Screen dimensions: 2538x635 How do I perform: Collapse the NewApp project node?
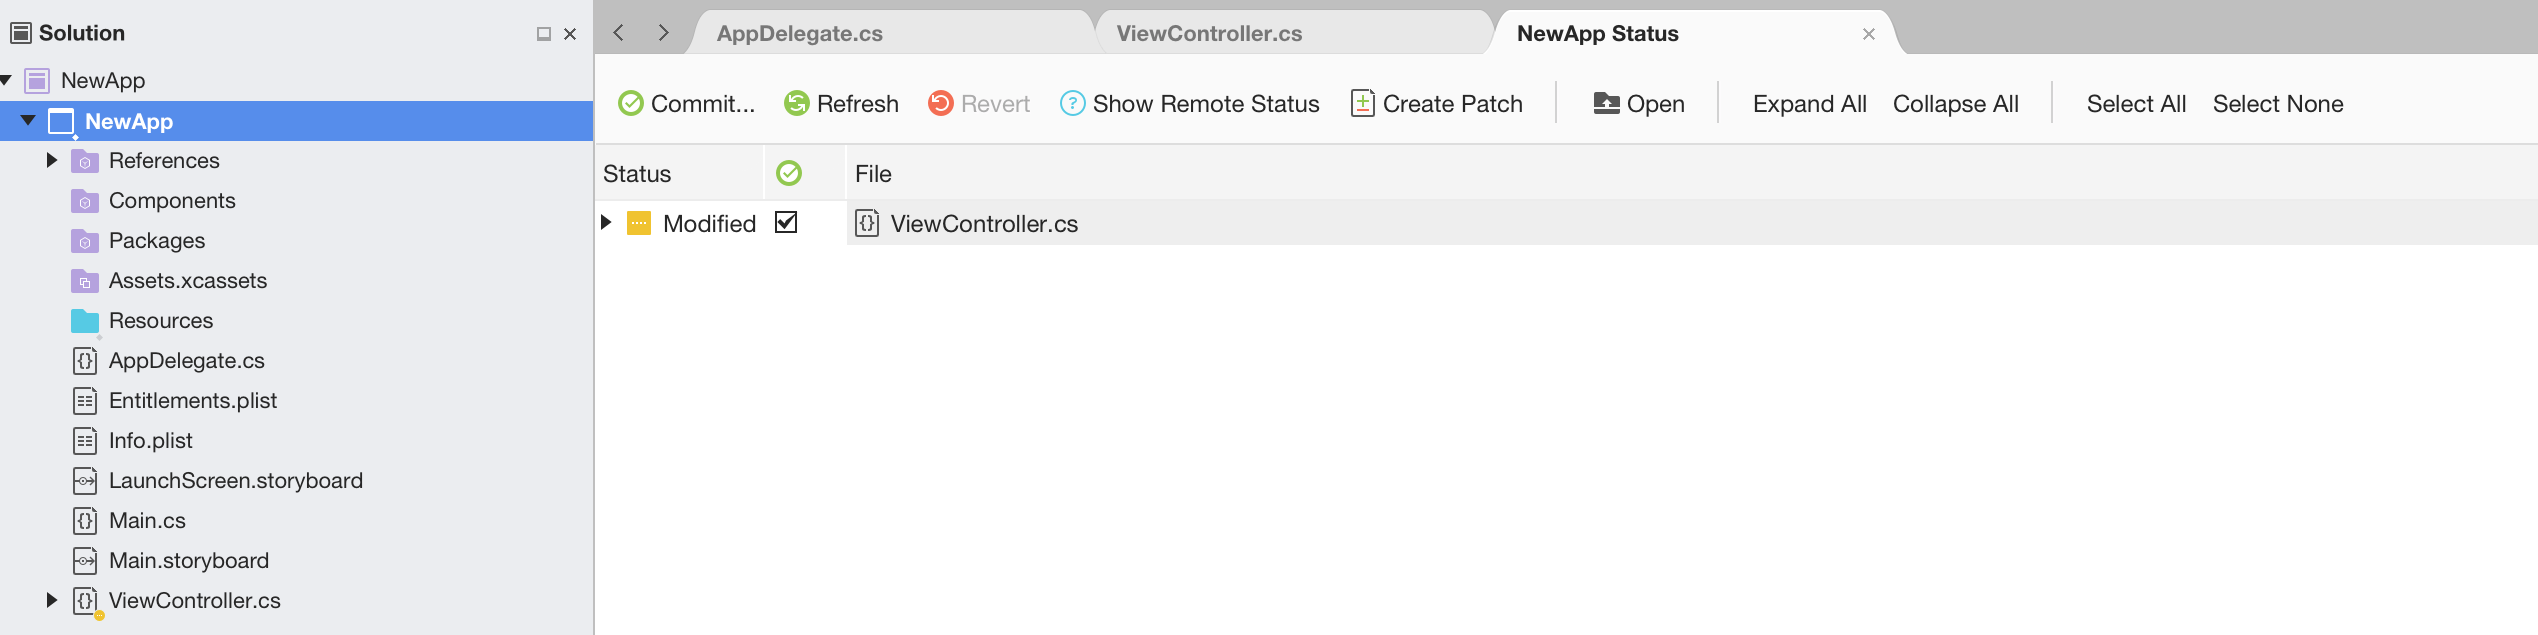[x=28, y=121]
